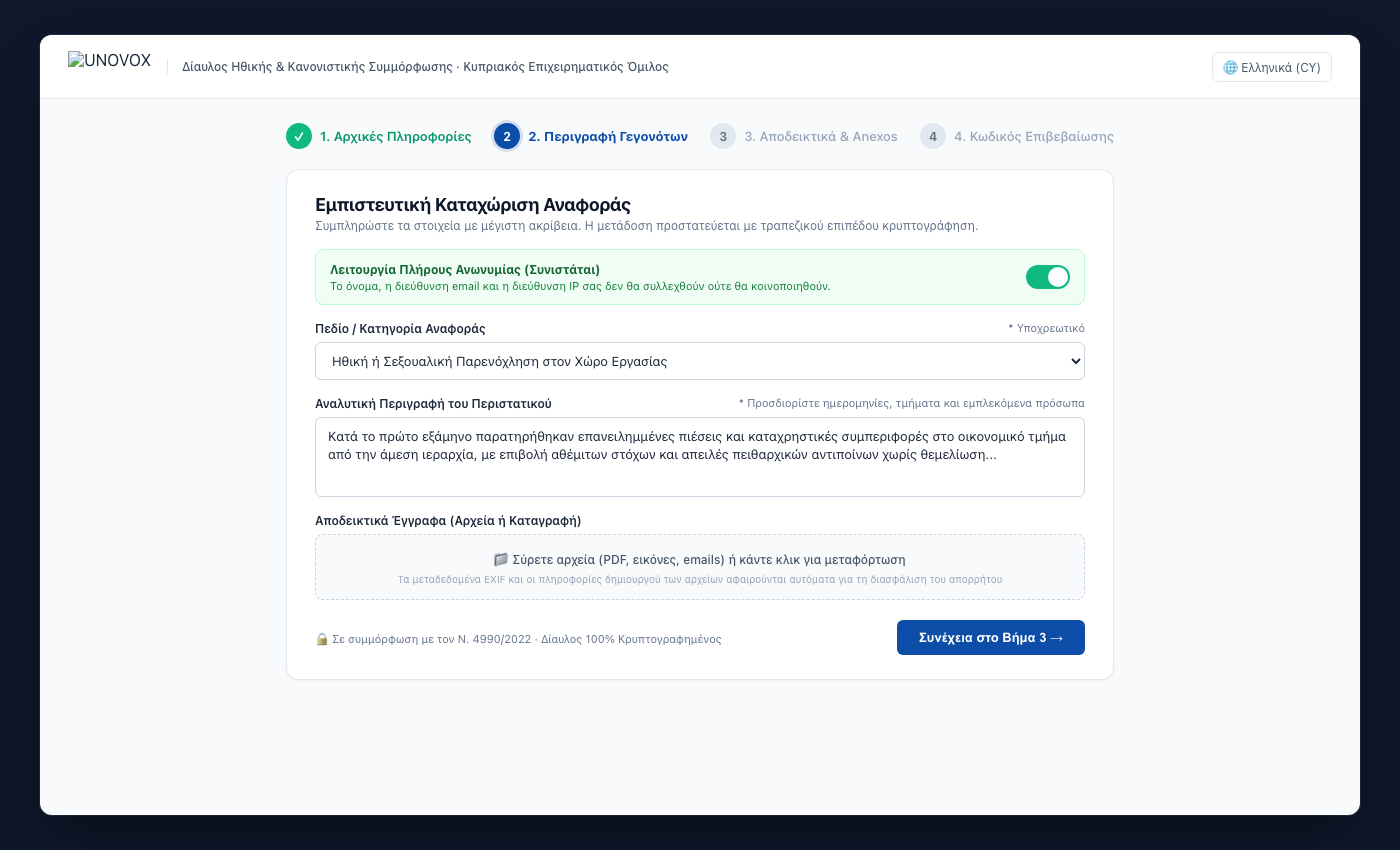Image resolution: width=1400 pixels, height=850 pixels.
Task: Click the label Αποδεικτικά Έγγραφα (Αρχεία ή Καταγραφή)
Action: point(448,520)
